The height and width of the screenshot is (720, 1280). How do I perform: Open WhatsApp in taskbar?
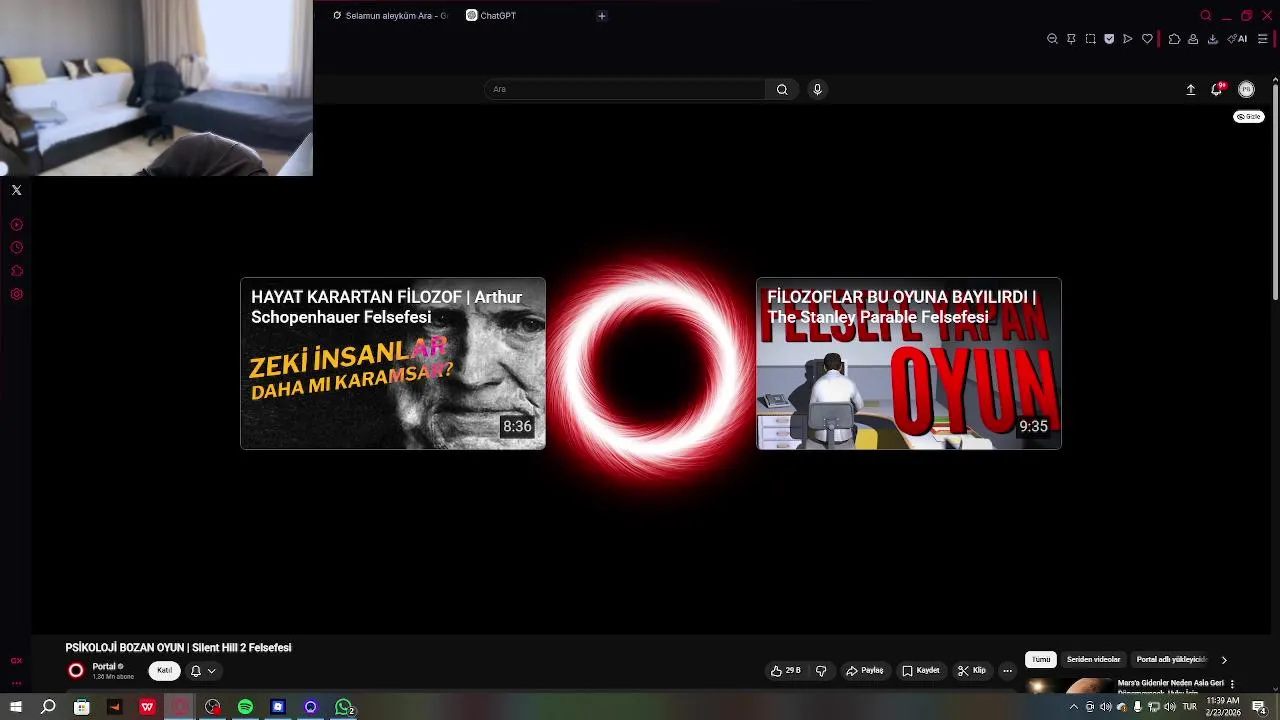point(344,707)
